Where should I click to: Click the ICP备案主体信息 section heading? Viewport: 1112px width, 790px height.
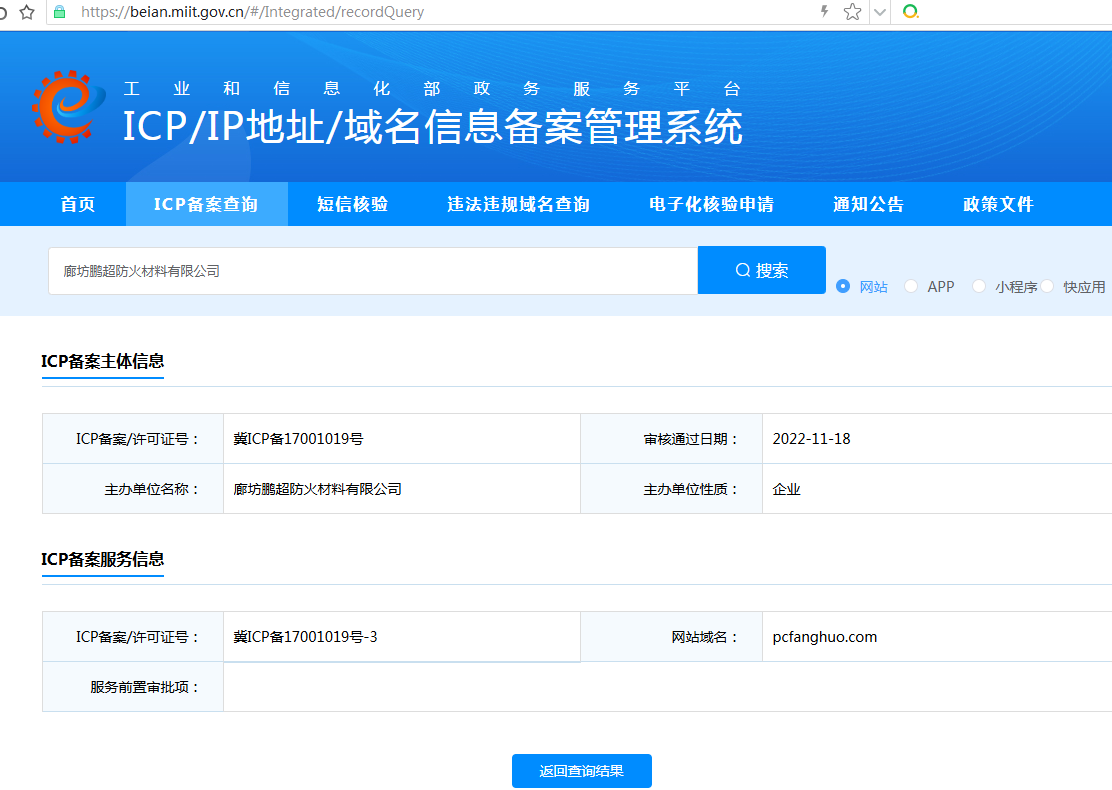coord(103,362)
